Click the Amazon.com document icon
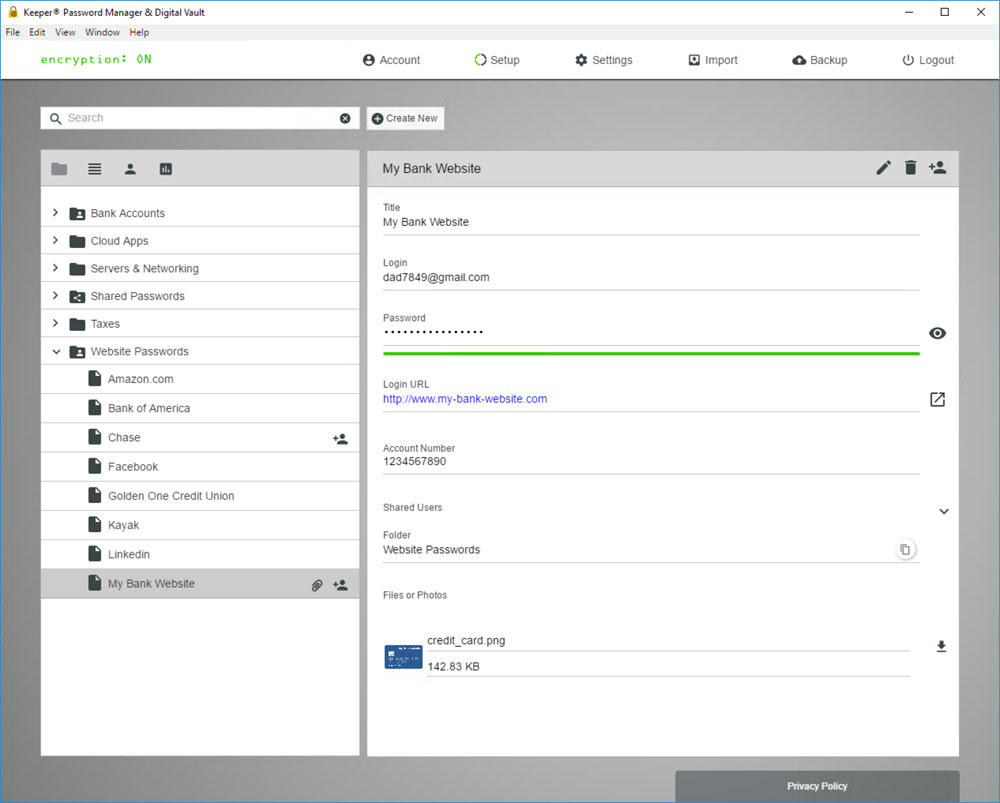This screenshot has height=803, width=1000. [94, 378]
